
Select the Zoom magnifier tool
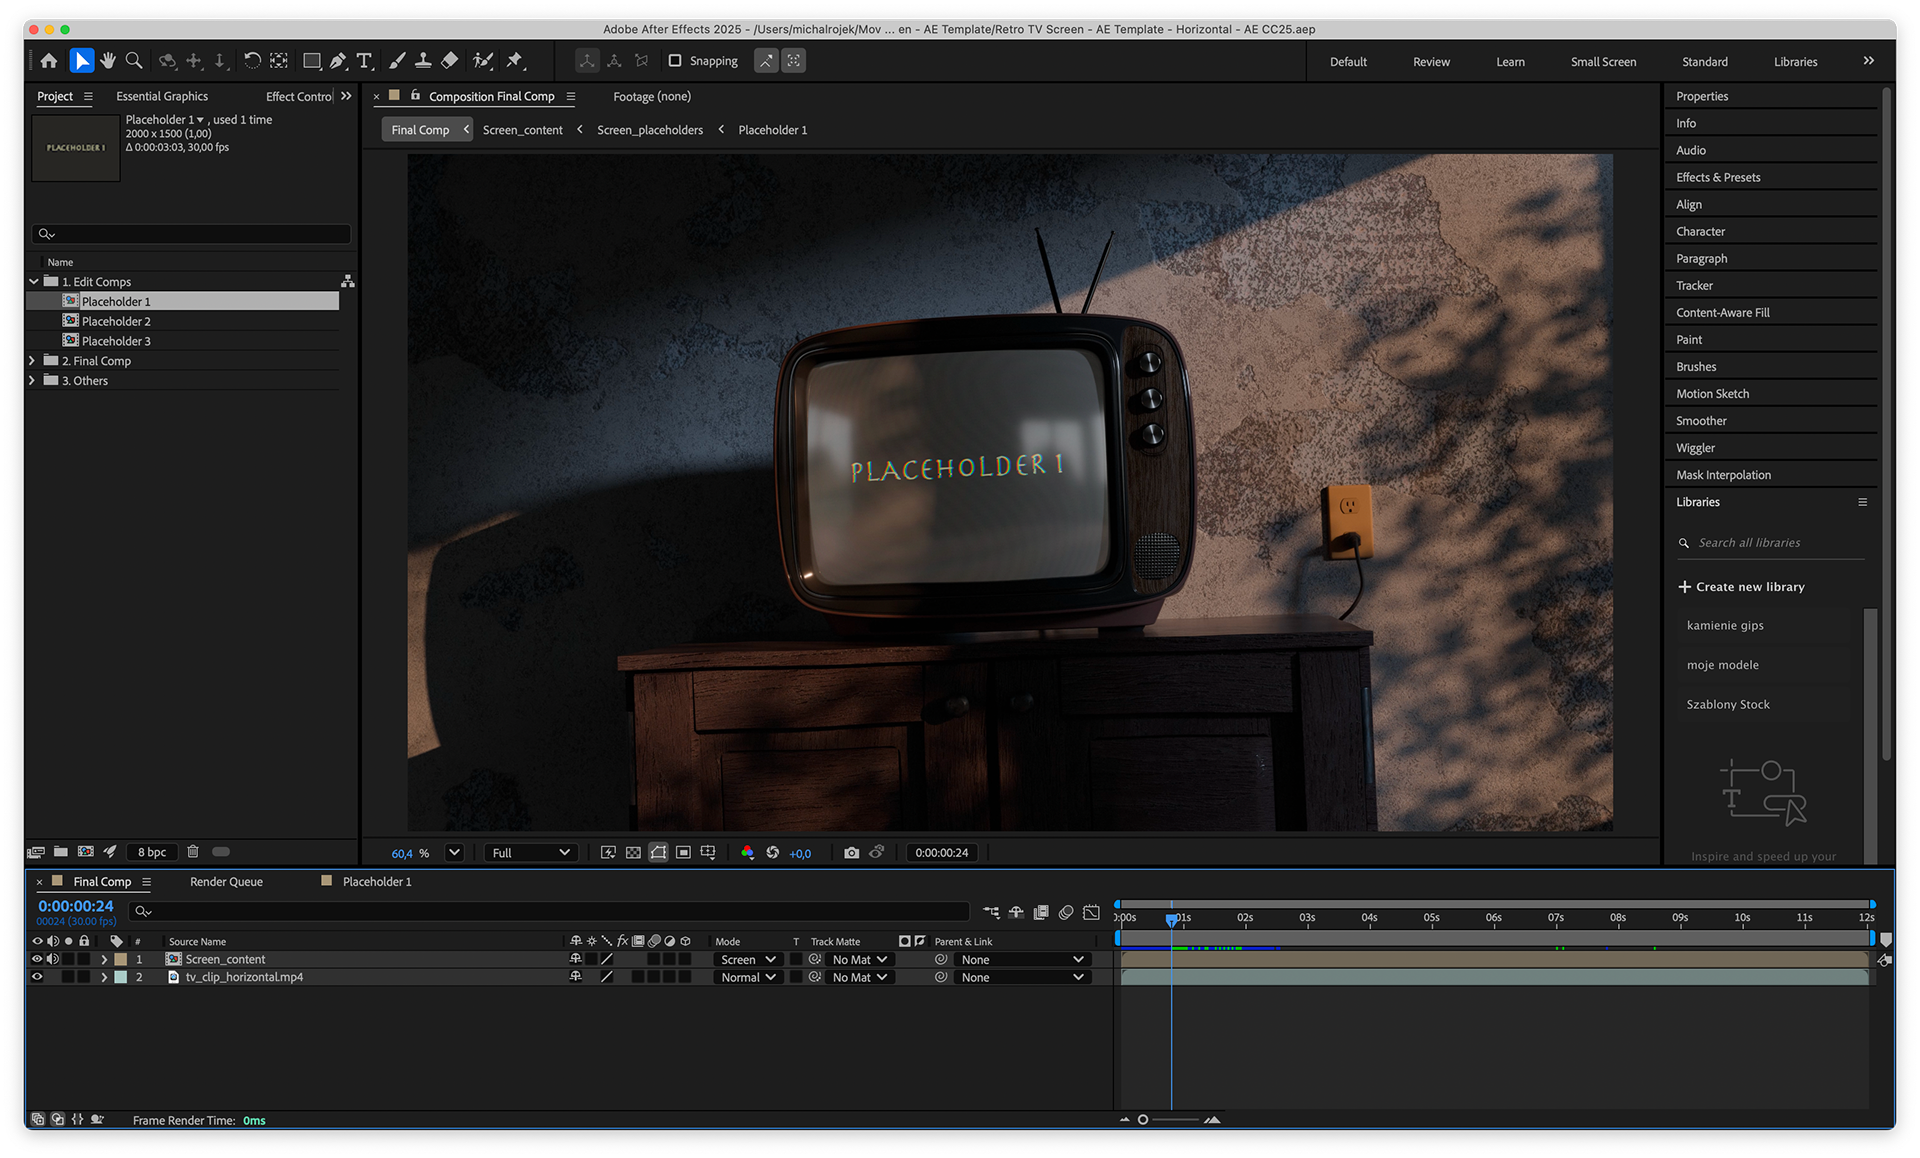[x=134, y=61]
